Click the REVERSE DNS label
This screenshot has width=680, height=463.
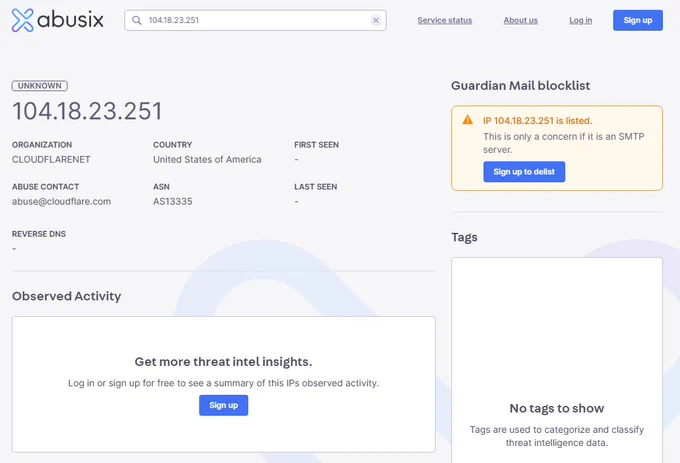pyautogui.click(x=39, y=234)
